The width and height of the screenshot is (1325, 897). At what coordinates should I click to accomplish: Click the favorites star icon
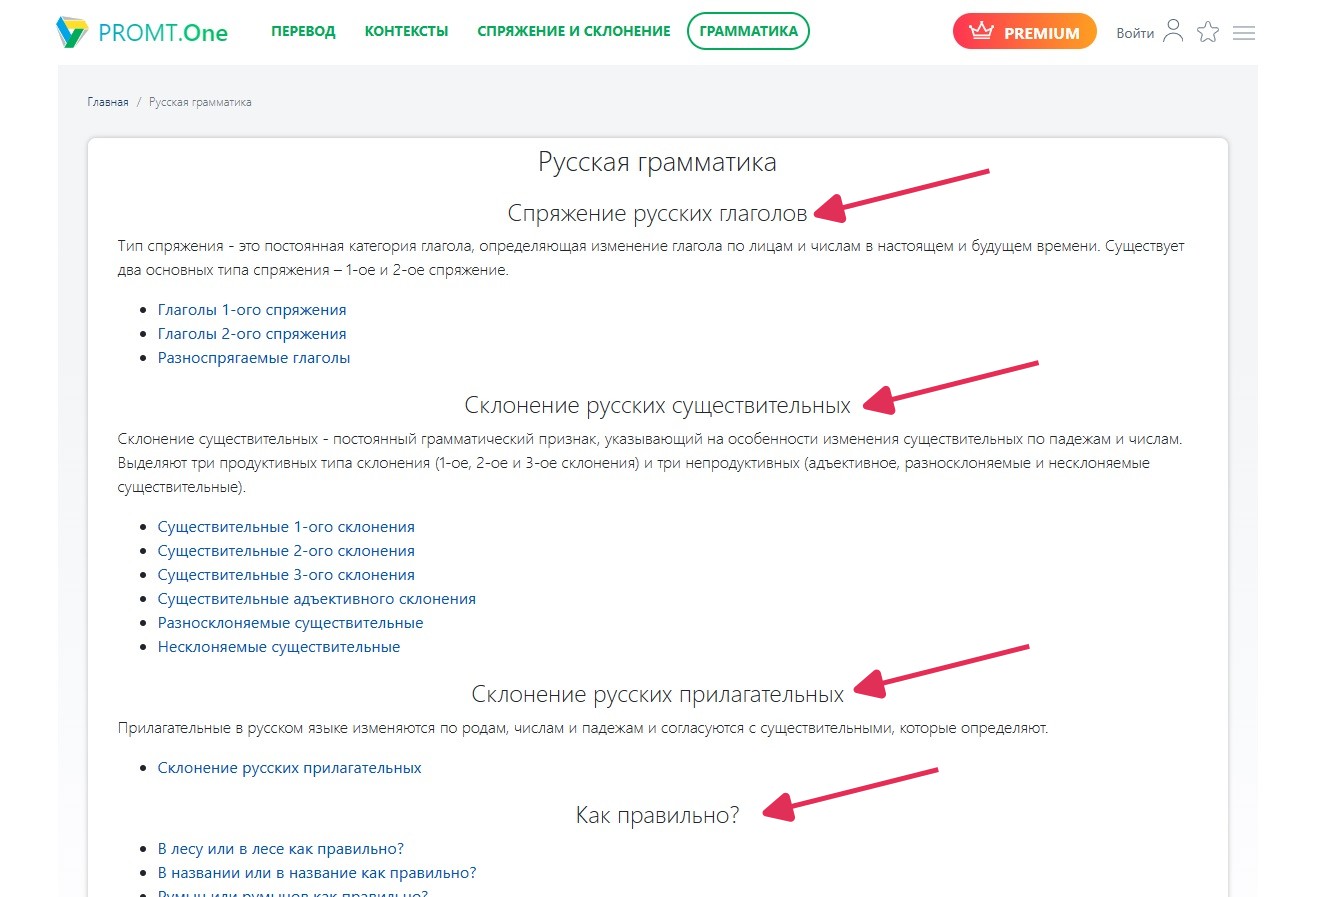pos(1208,32)
